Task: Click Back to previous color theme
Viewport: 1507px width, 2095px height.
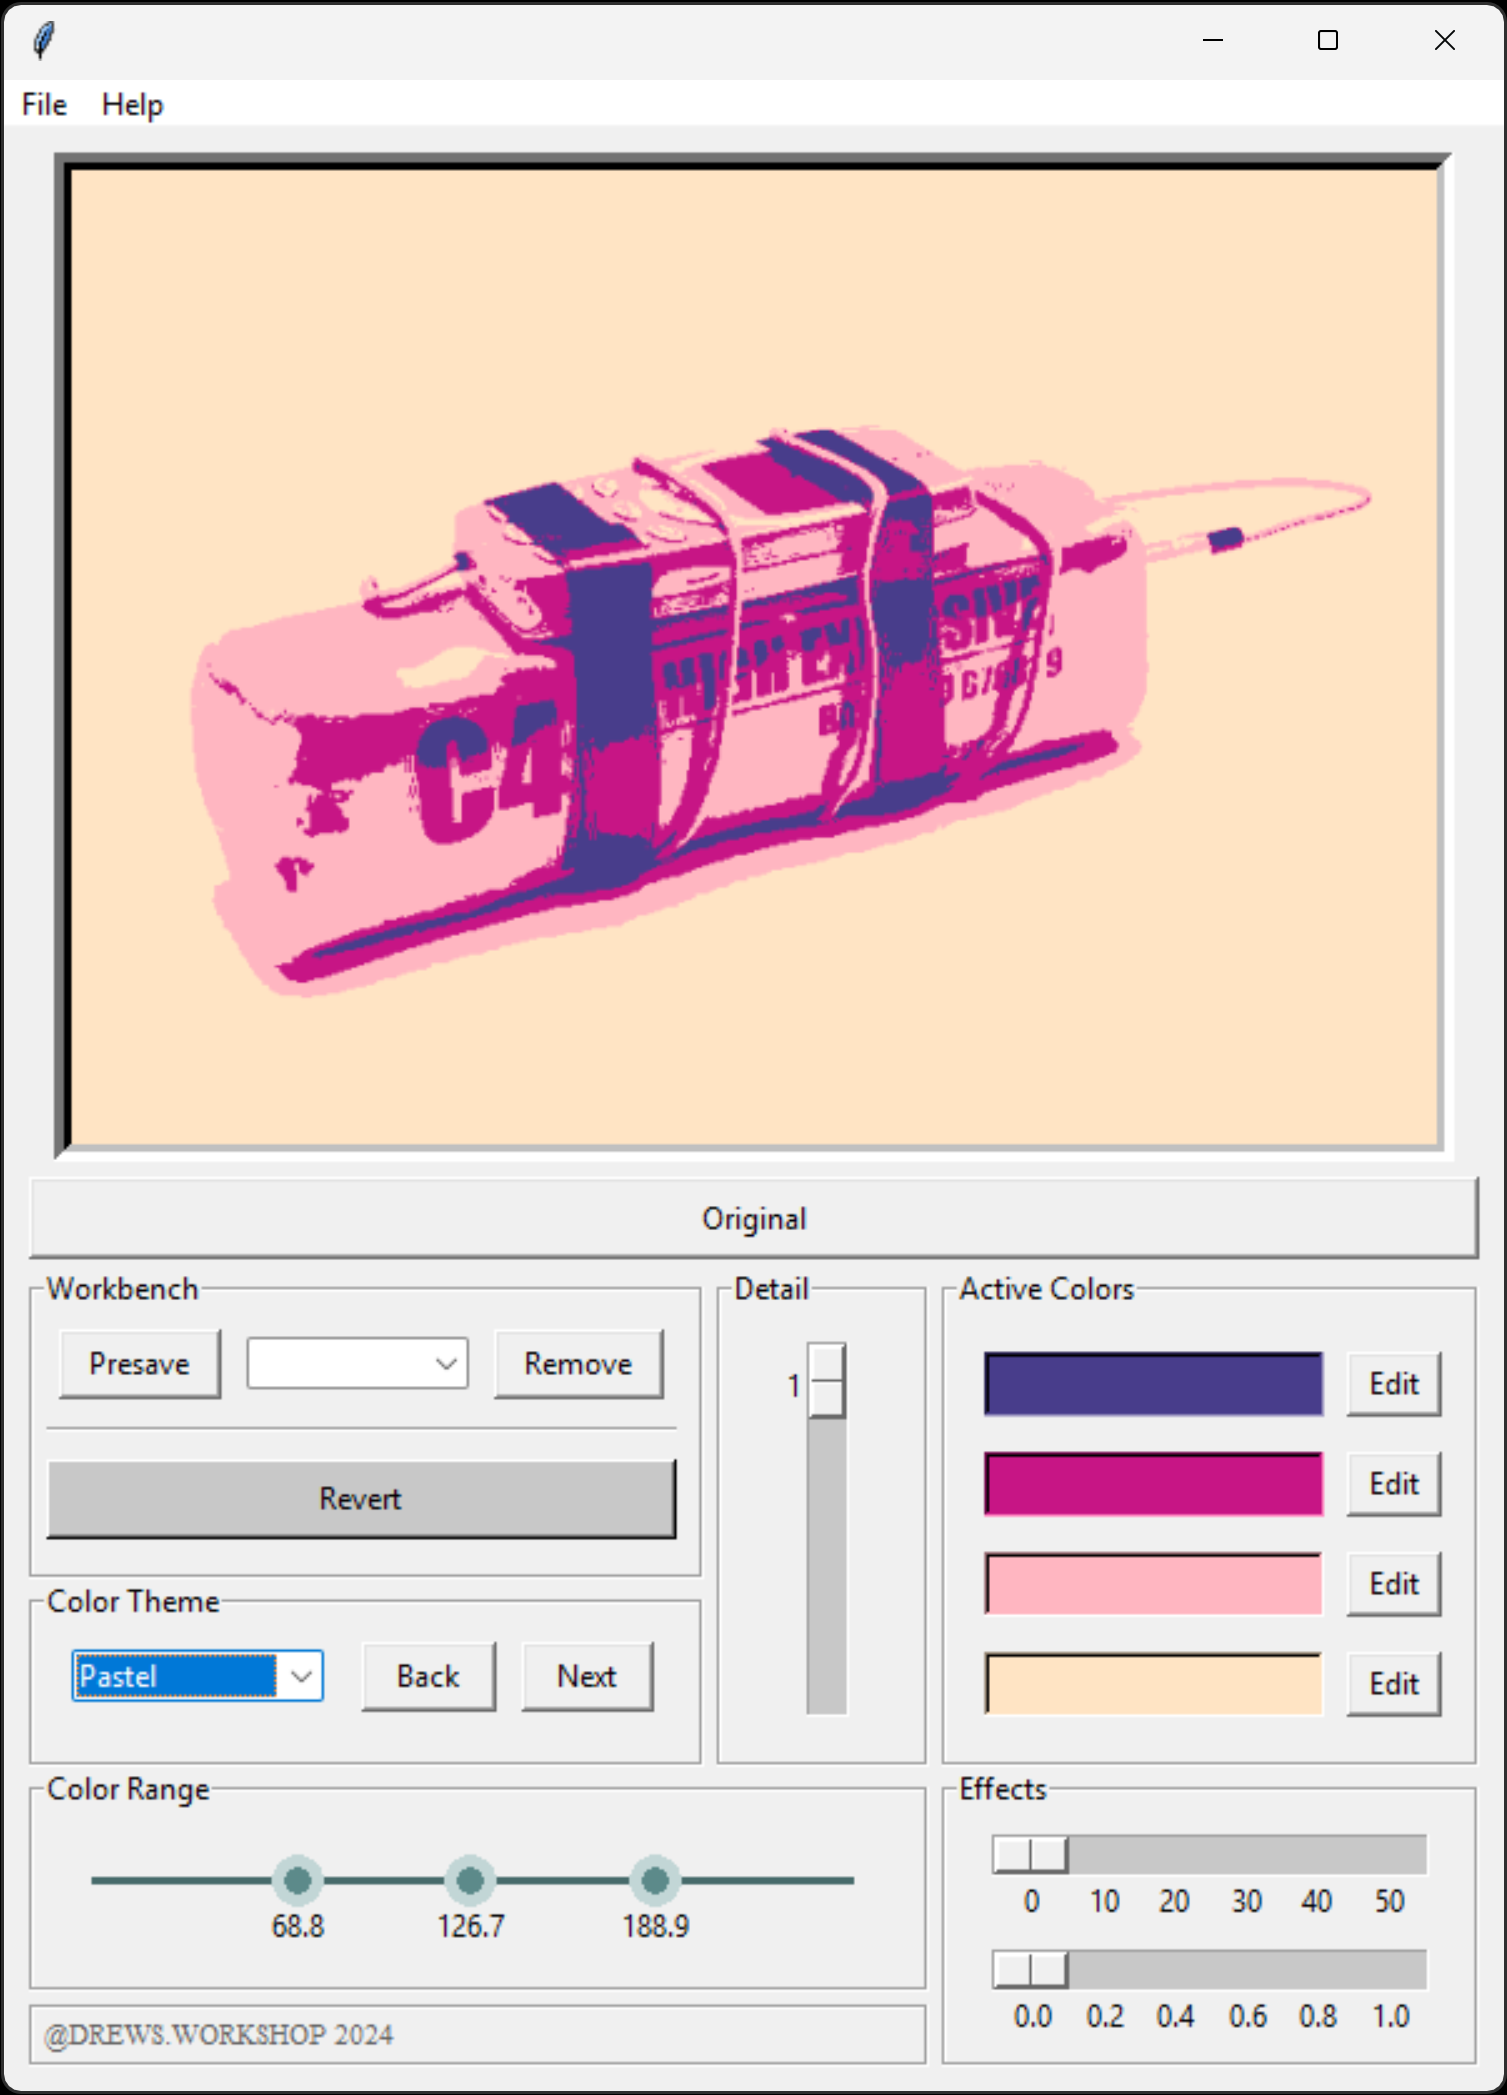Action: pyautogui.click(x=428, y=1676)
